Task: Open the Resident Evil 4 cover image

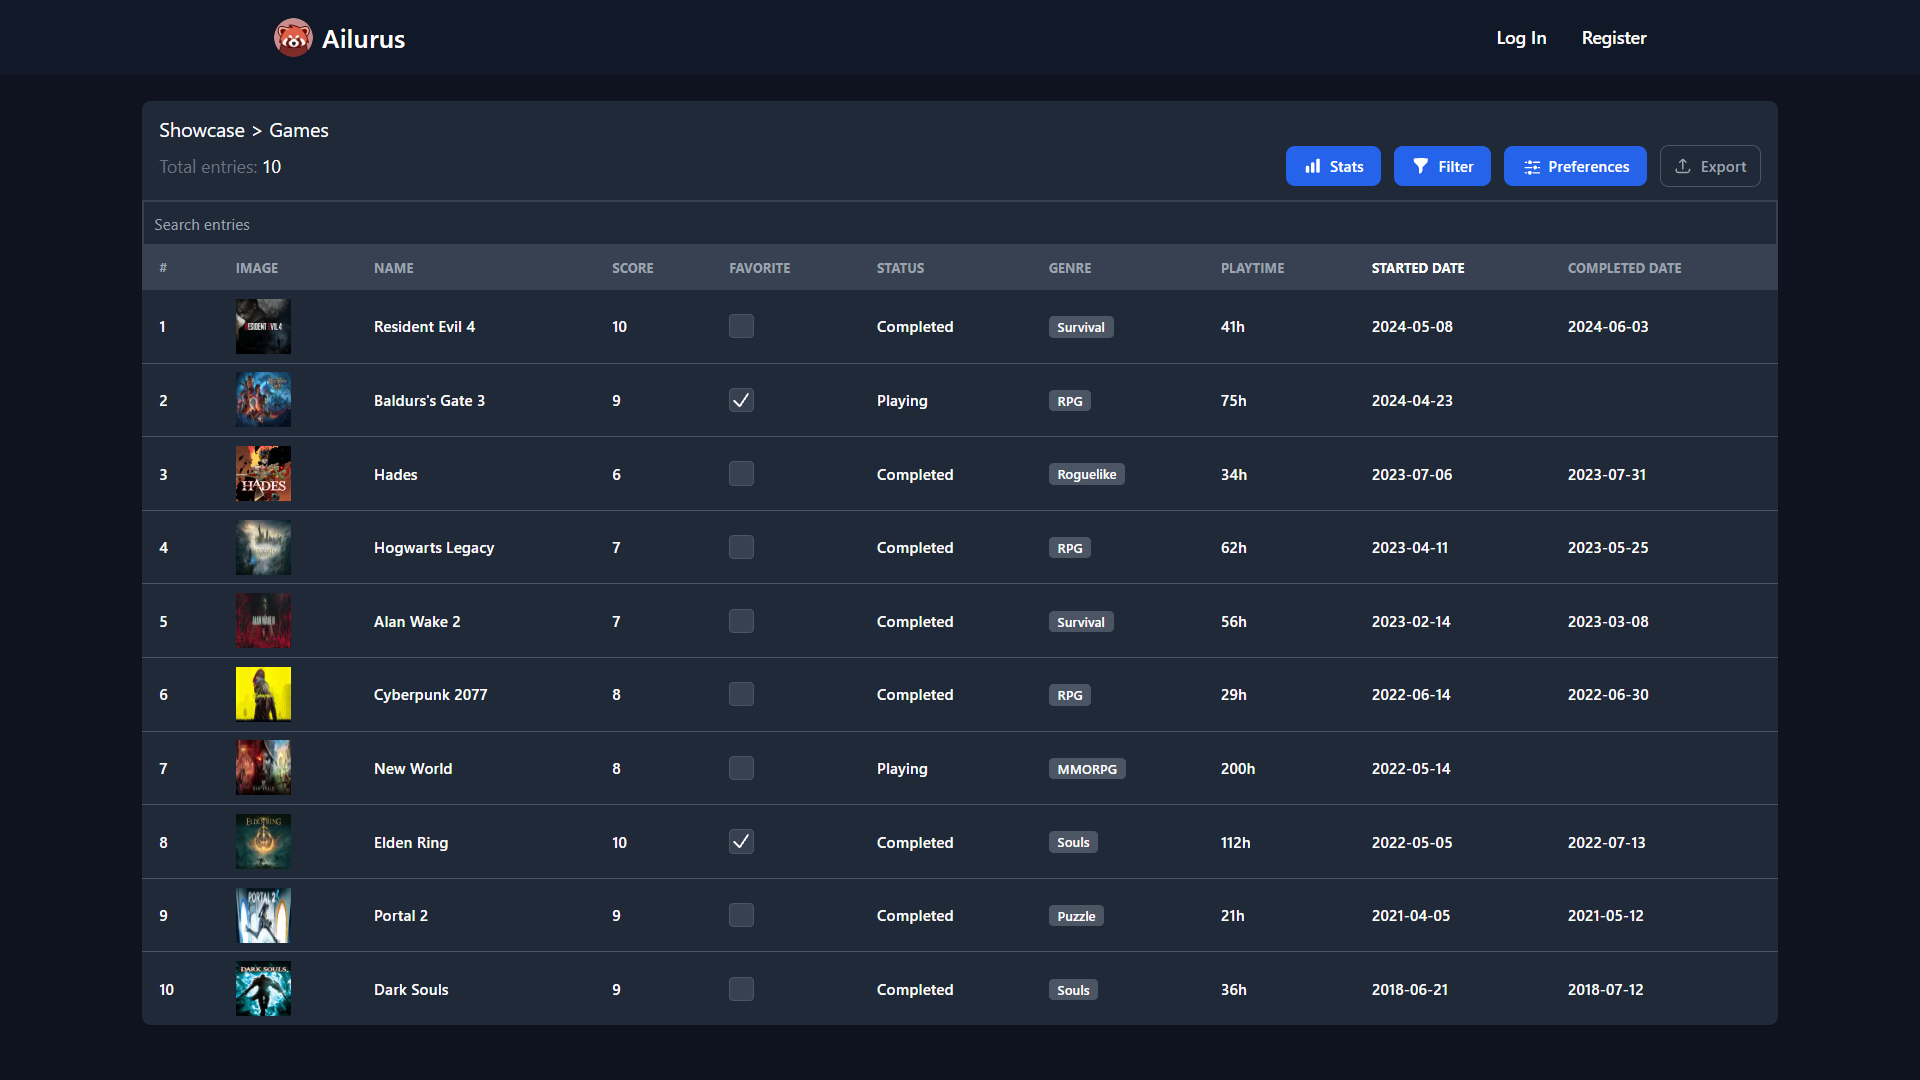Action: coord(263,326)
